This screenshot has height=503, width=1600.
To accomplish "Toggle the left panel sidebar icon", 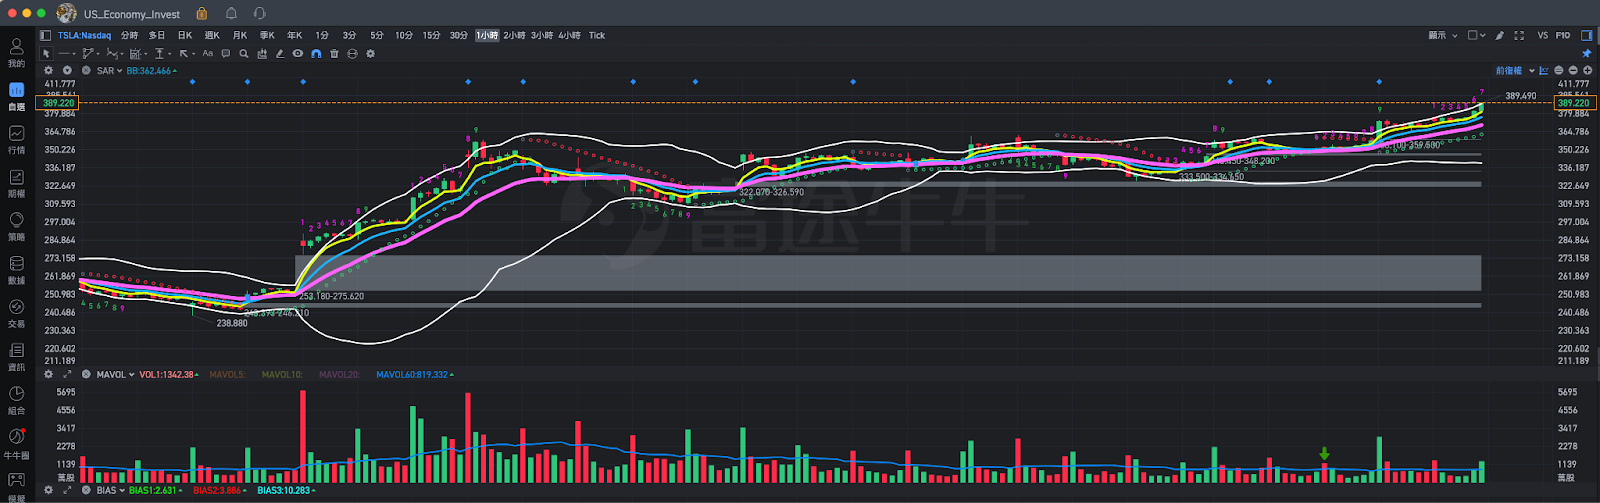I will (x=45, y=35).
